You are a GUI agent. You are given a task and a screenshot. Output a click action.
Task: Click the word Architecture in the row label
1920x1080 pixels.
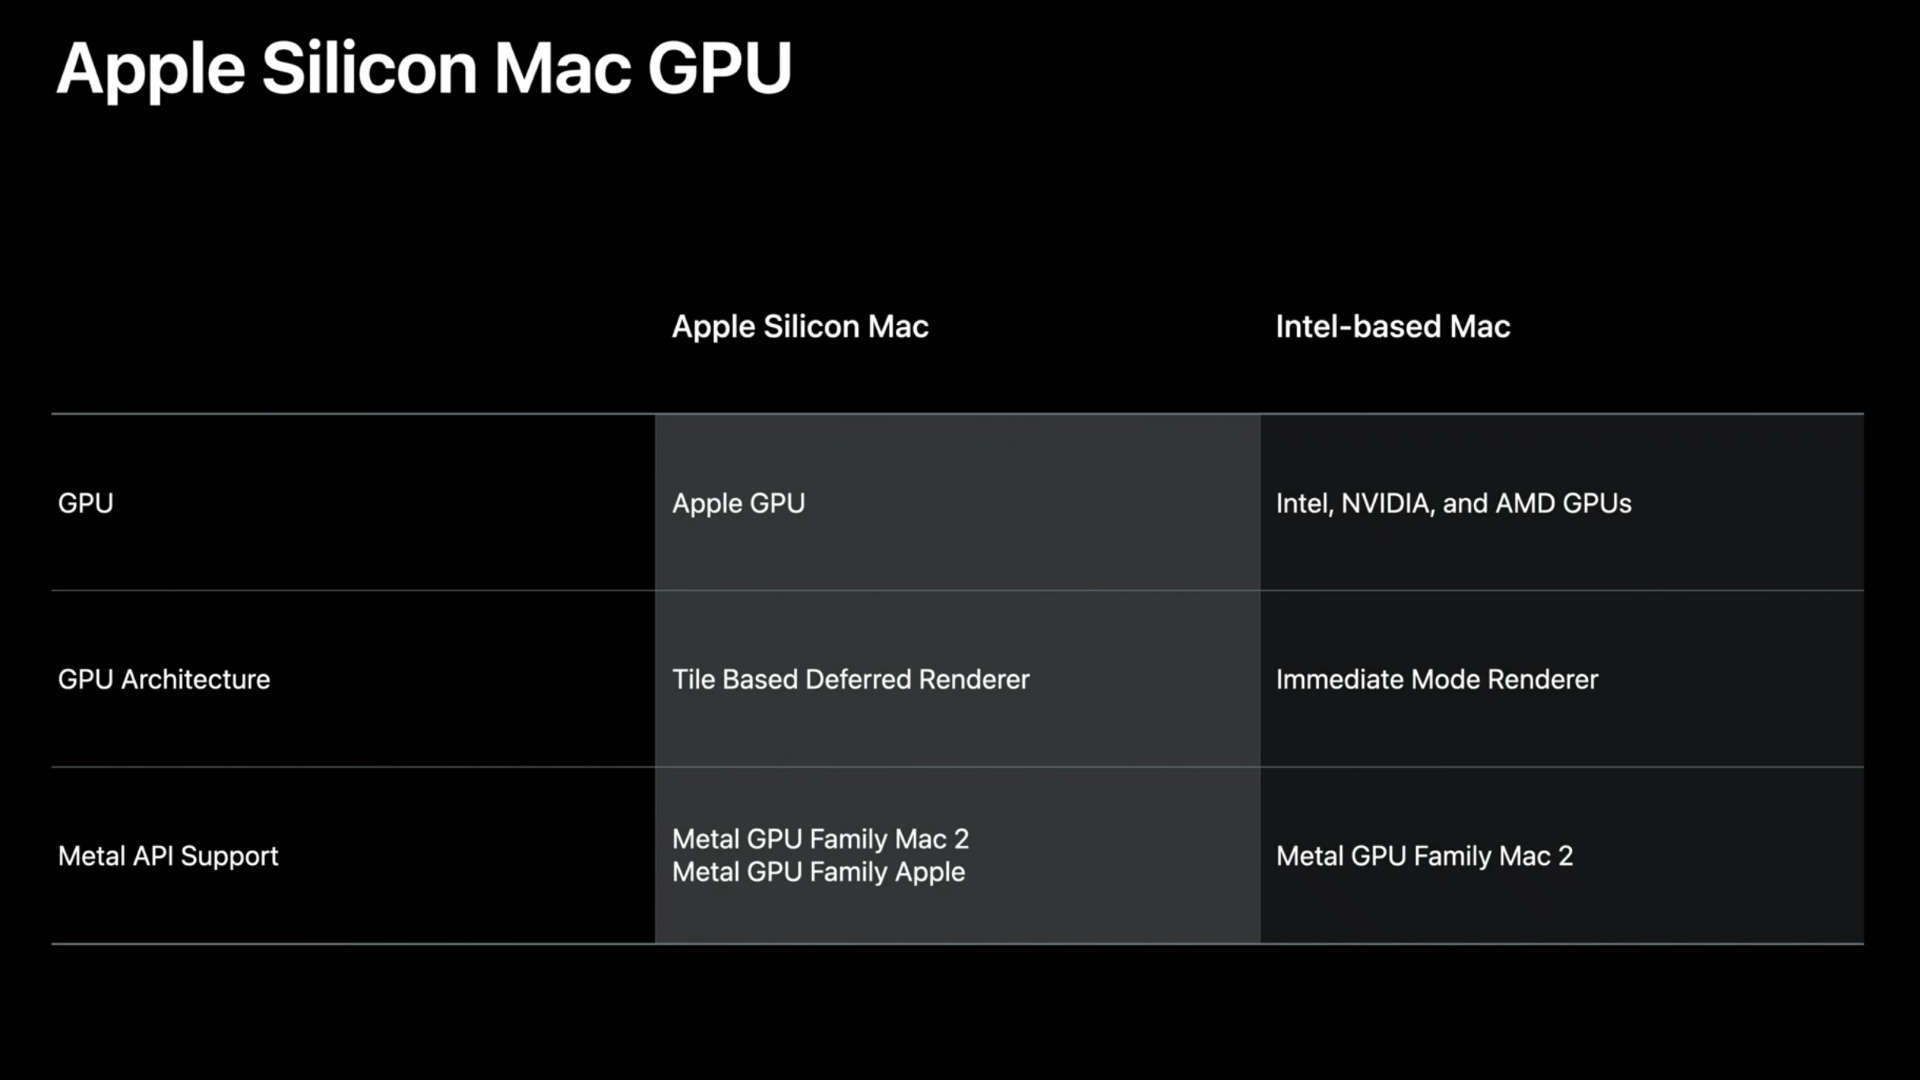tap(196, 680)
